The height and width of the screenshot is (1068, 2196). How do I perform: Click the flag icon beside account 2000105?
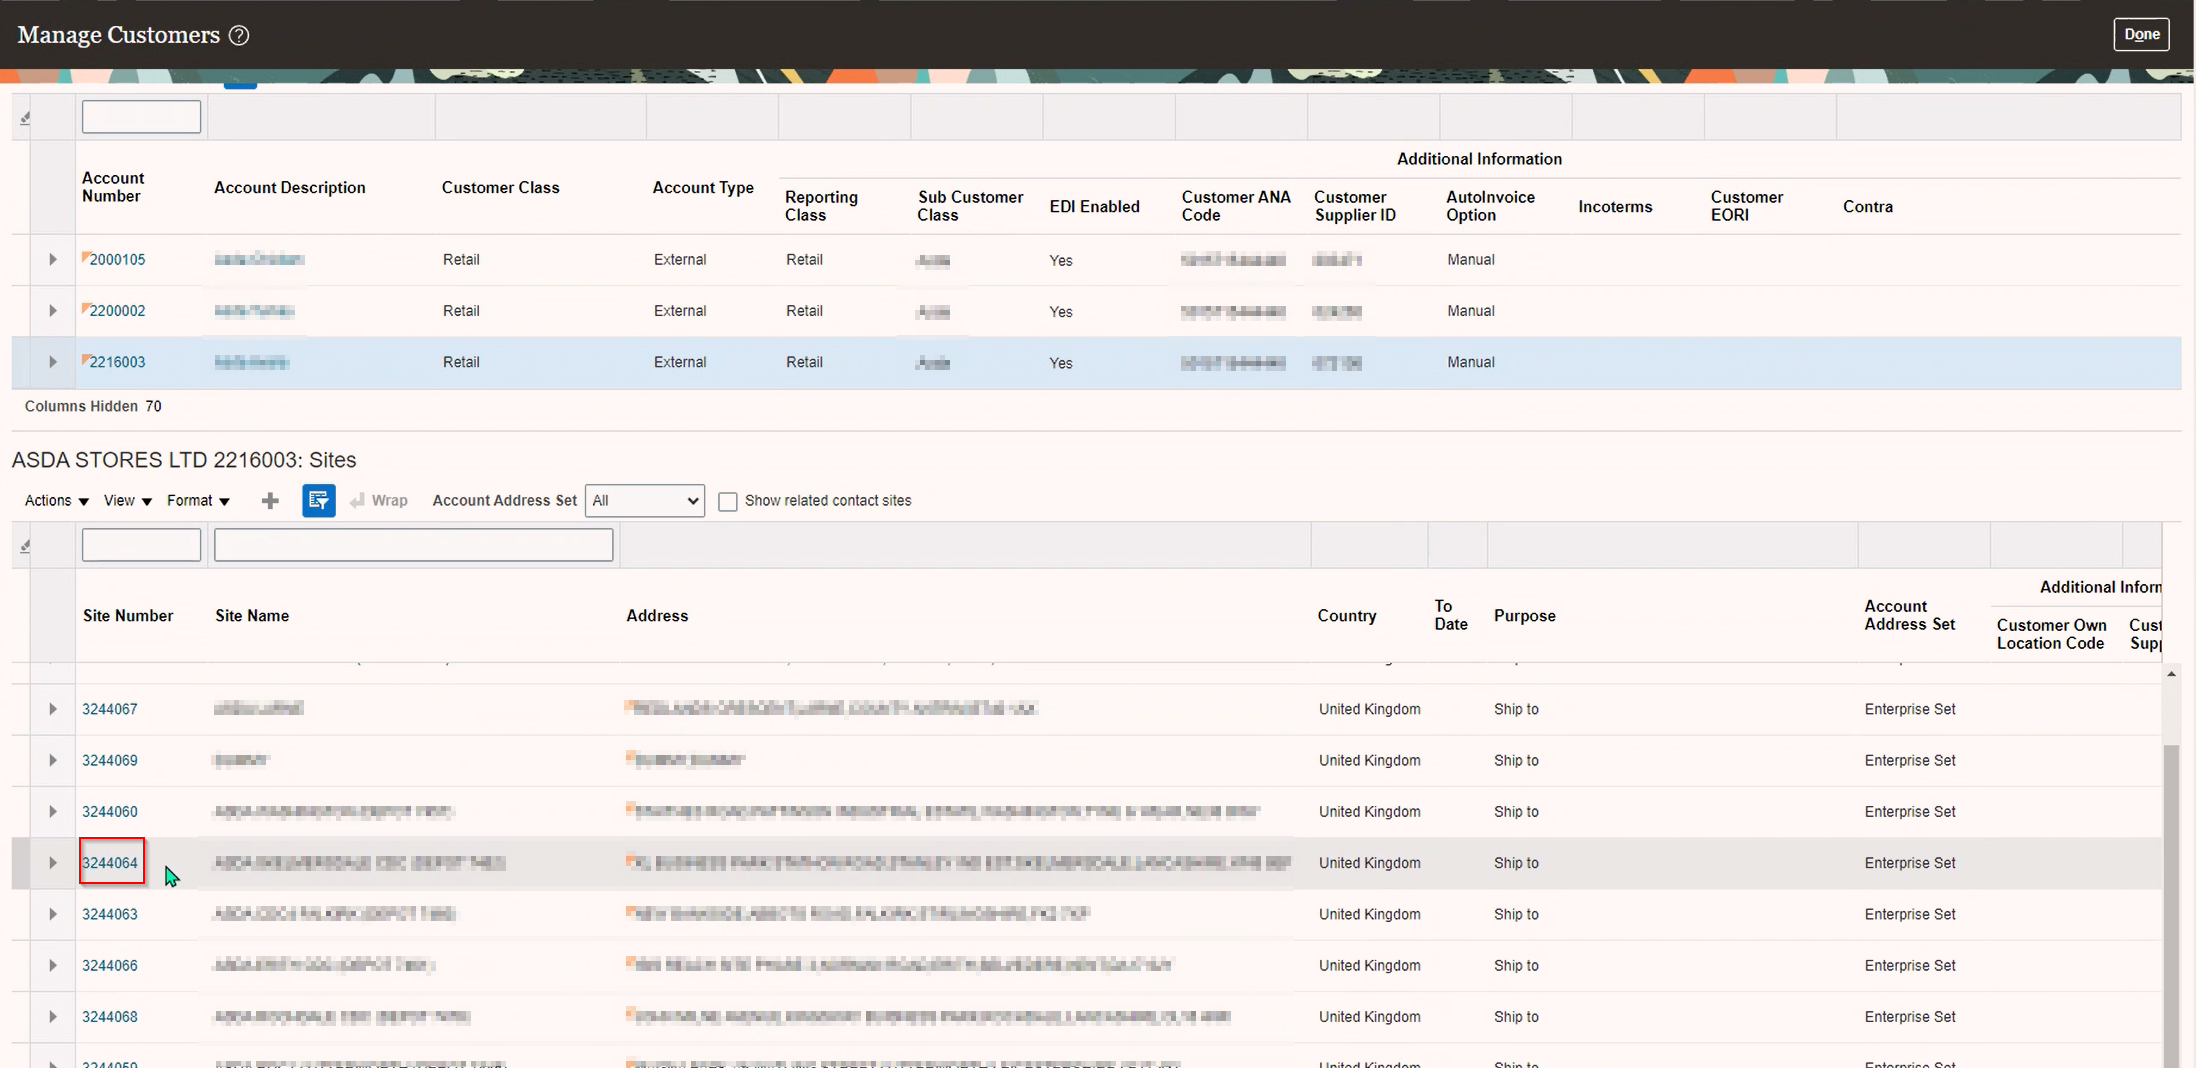click(85, 254)
